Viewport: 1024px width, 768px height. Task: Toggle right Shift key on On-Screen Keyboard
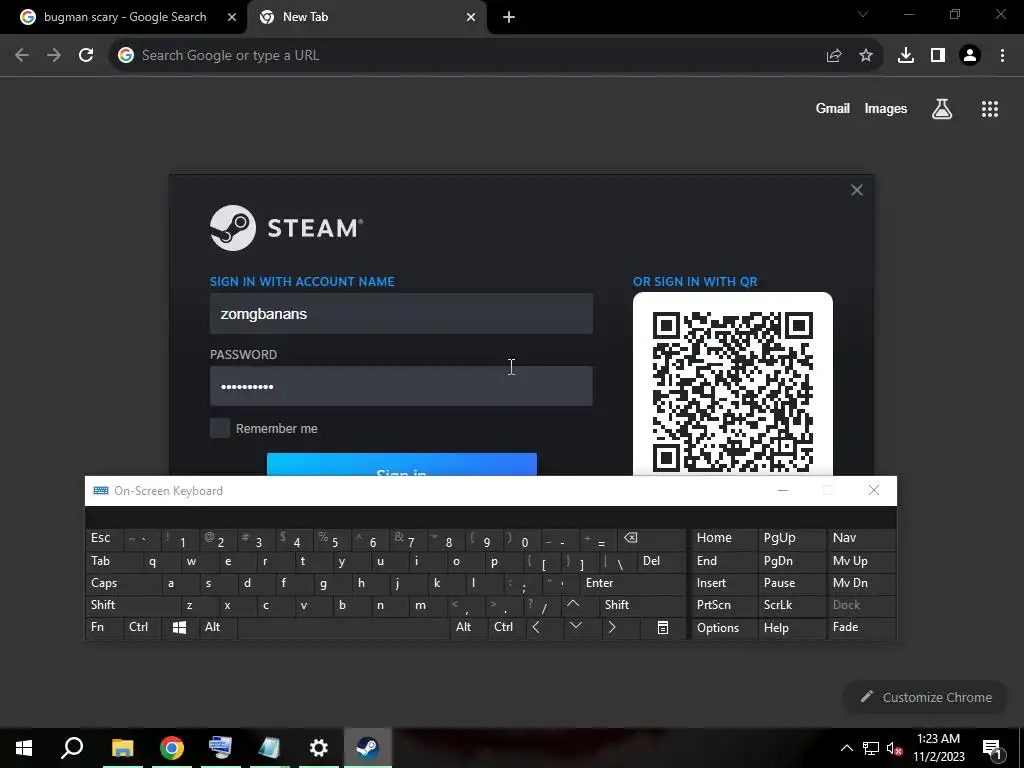tap(643, 605)
